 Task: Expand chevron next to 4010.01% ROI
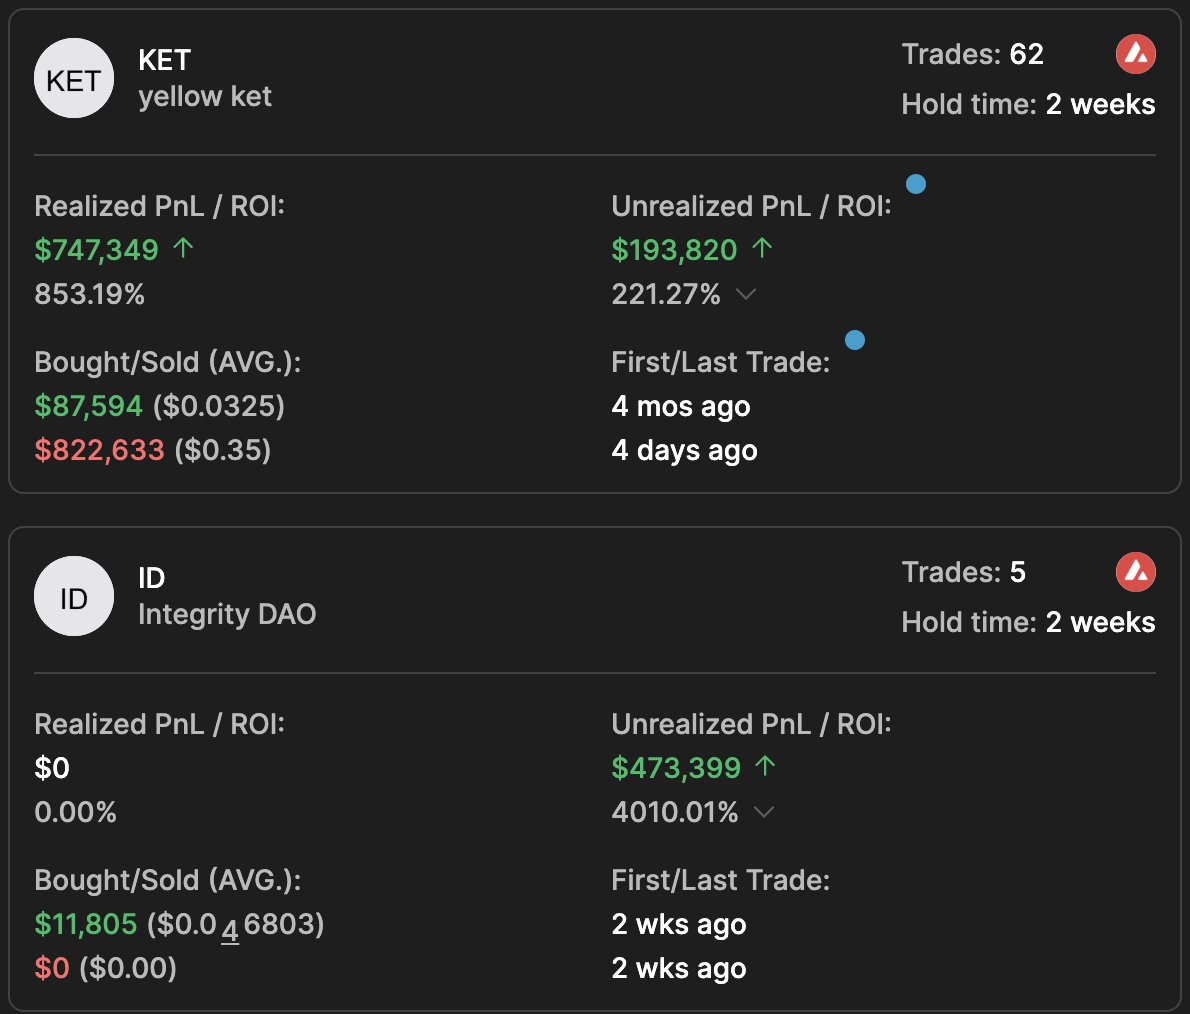pos(763,812)
